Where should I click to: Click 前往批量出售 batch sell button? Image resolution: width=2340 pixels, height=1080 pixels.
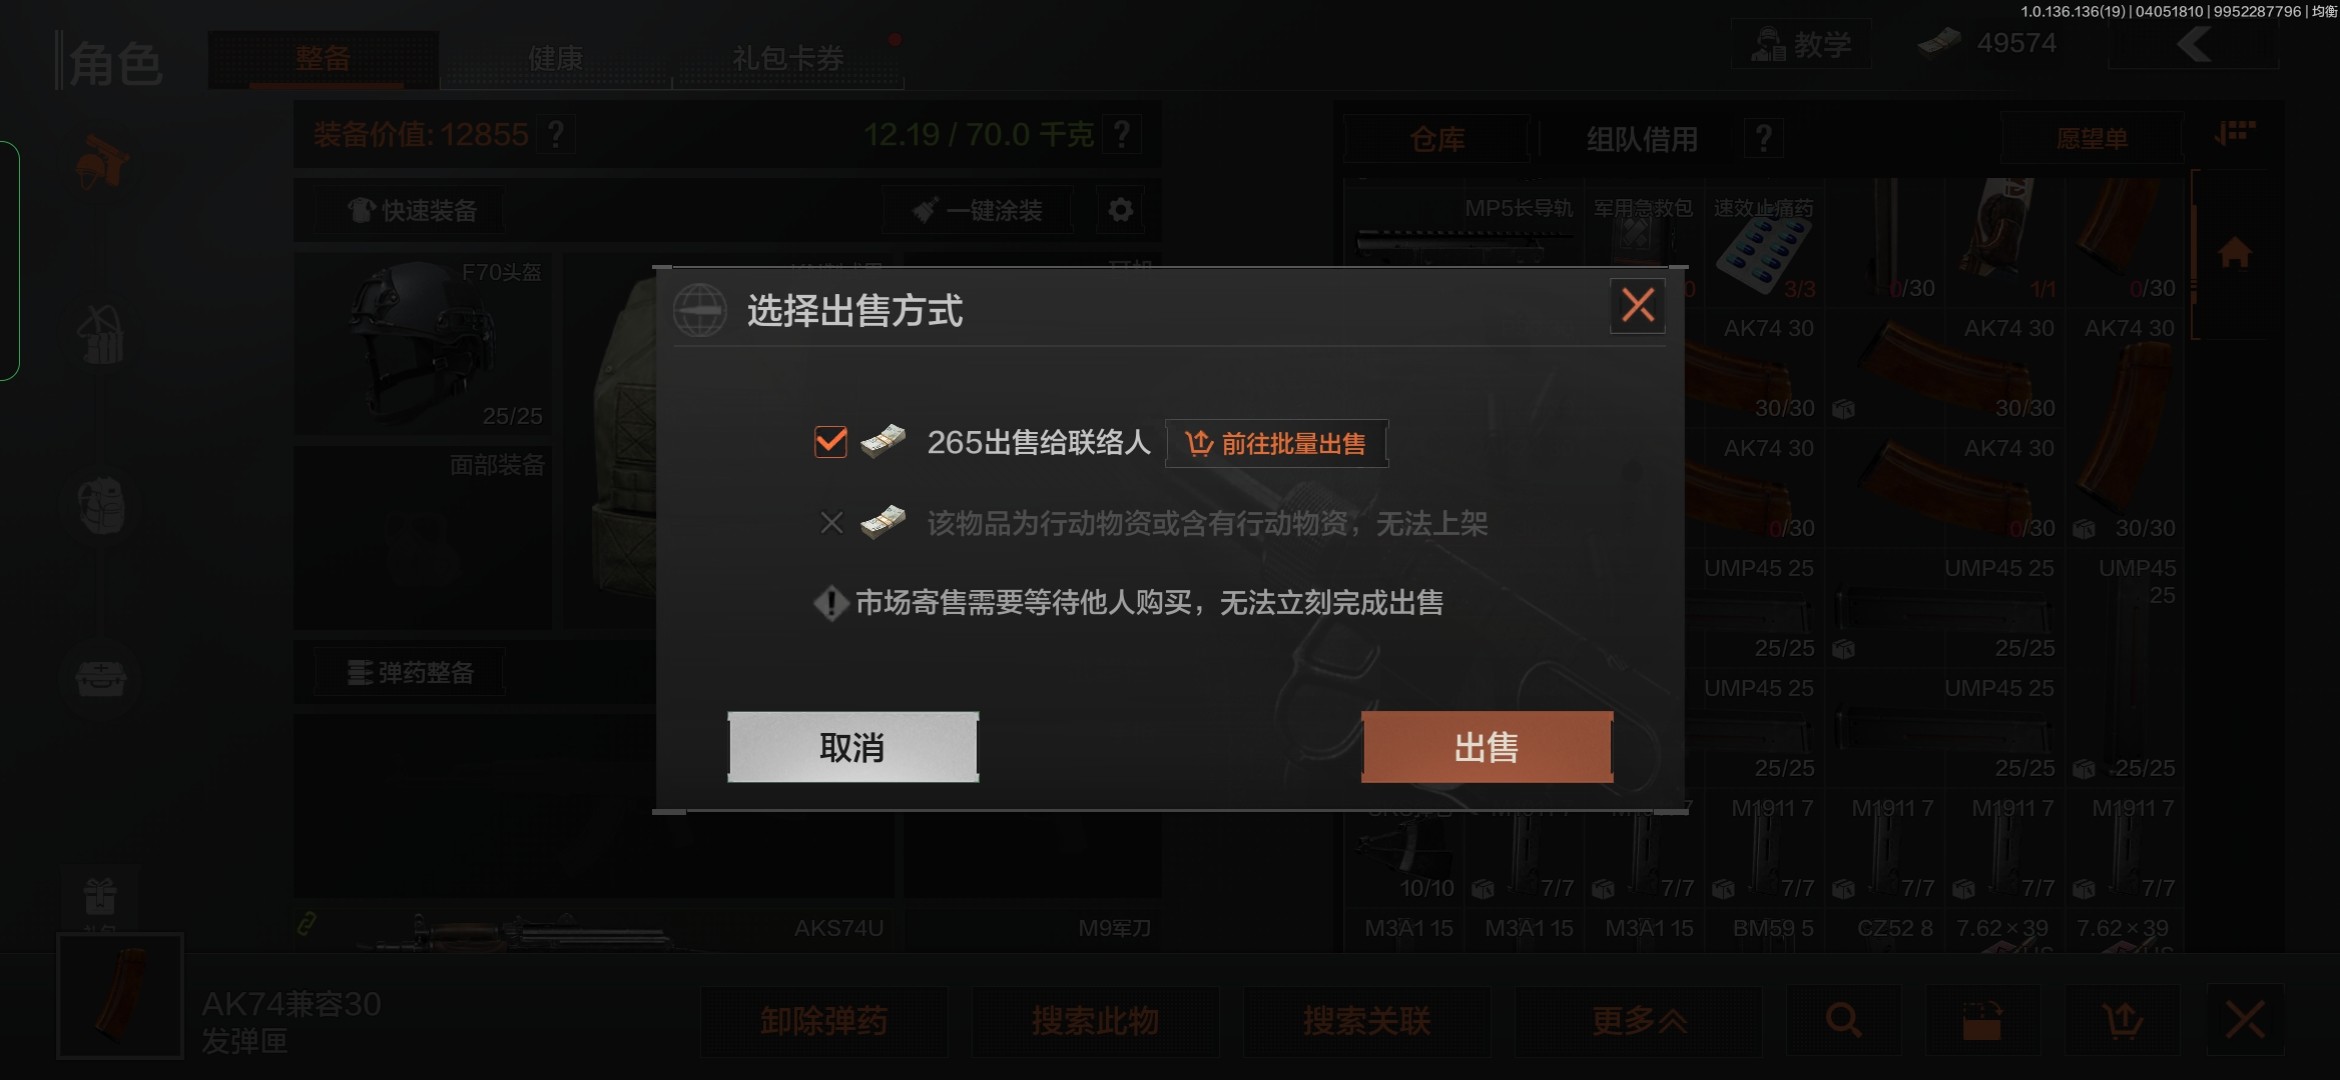[1276, 443]
